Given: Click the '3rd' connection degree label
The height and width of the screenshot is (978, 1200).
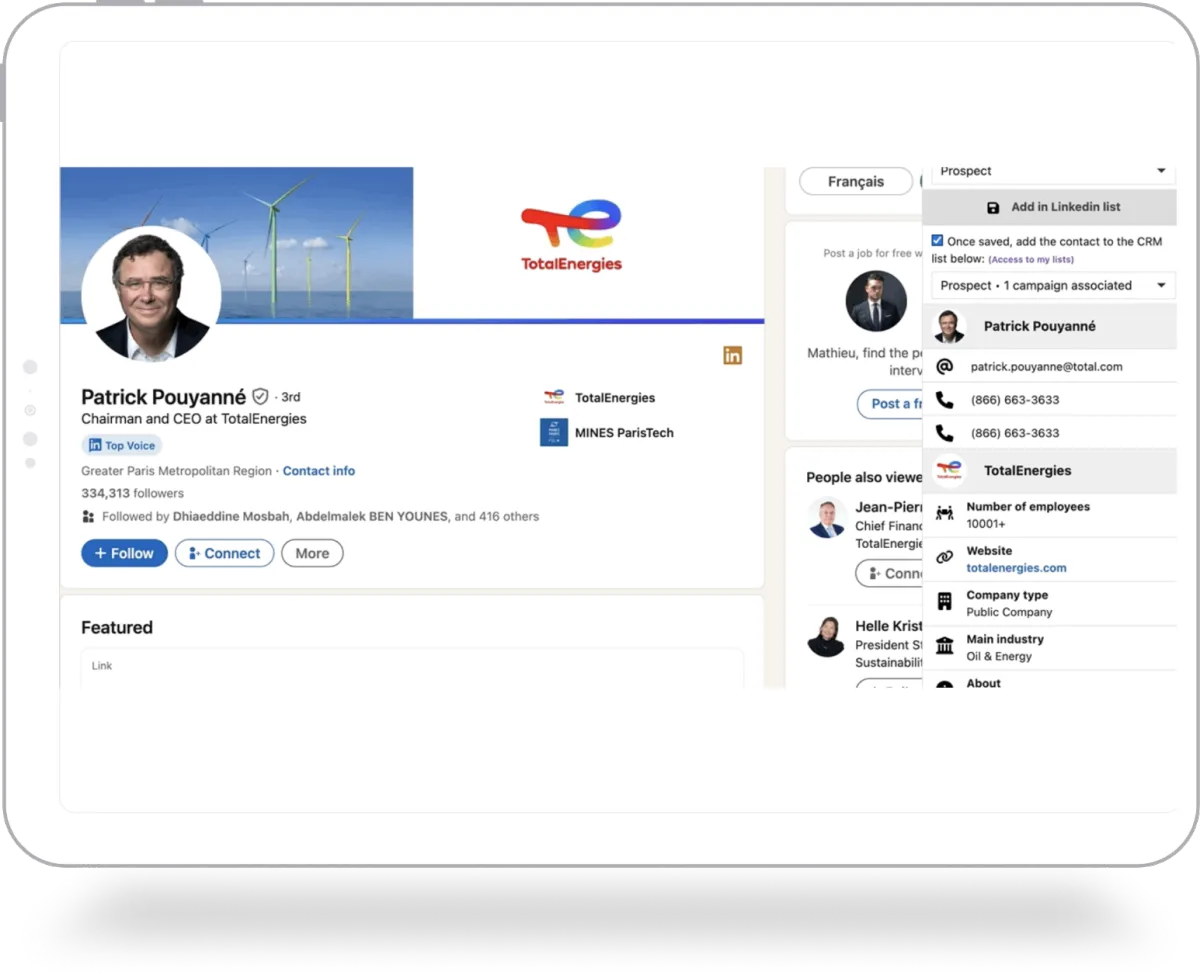Looking at the screenshot, I should coord(290,397).
